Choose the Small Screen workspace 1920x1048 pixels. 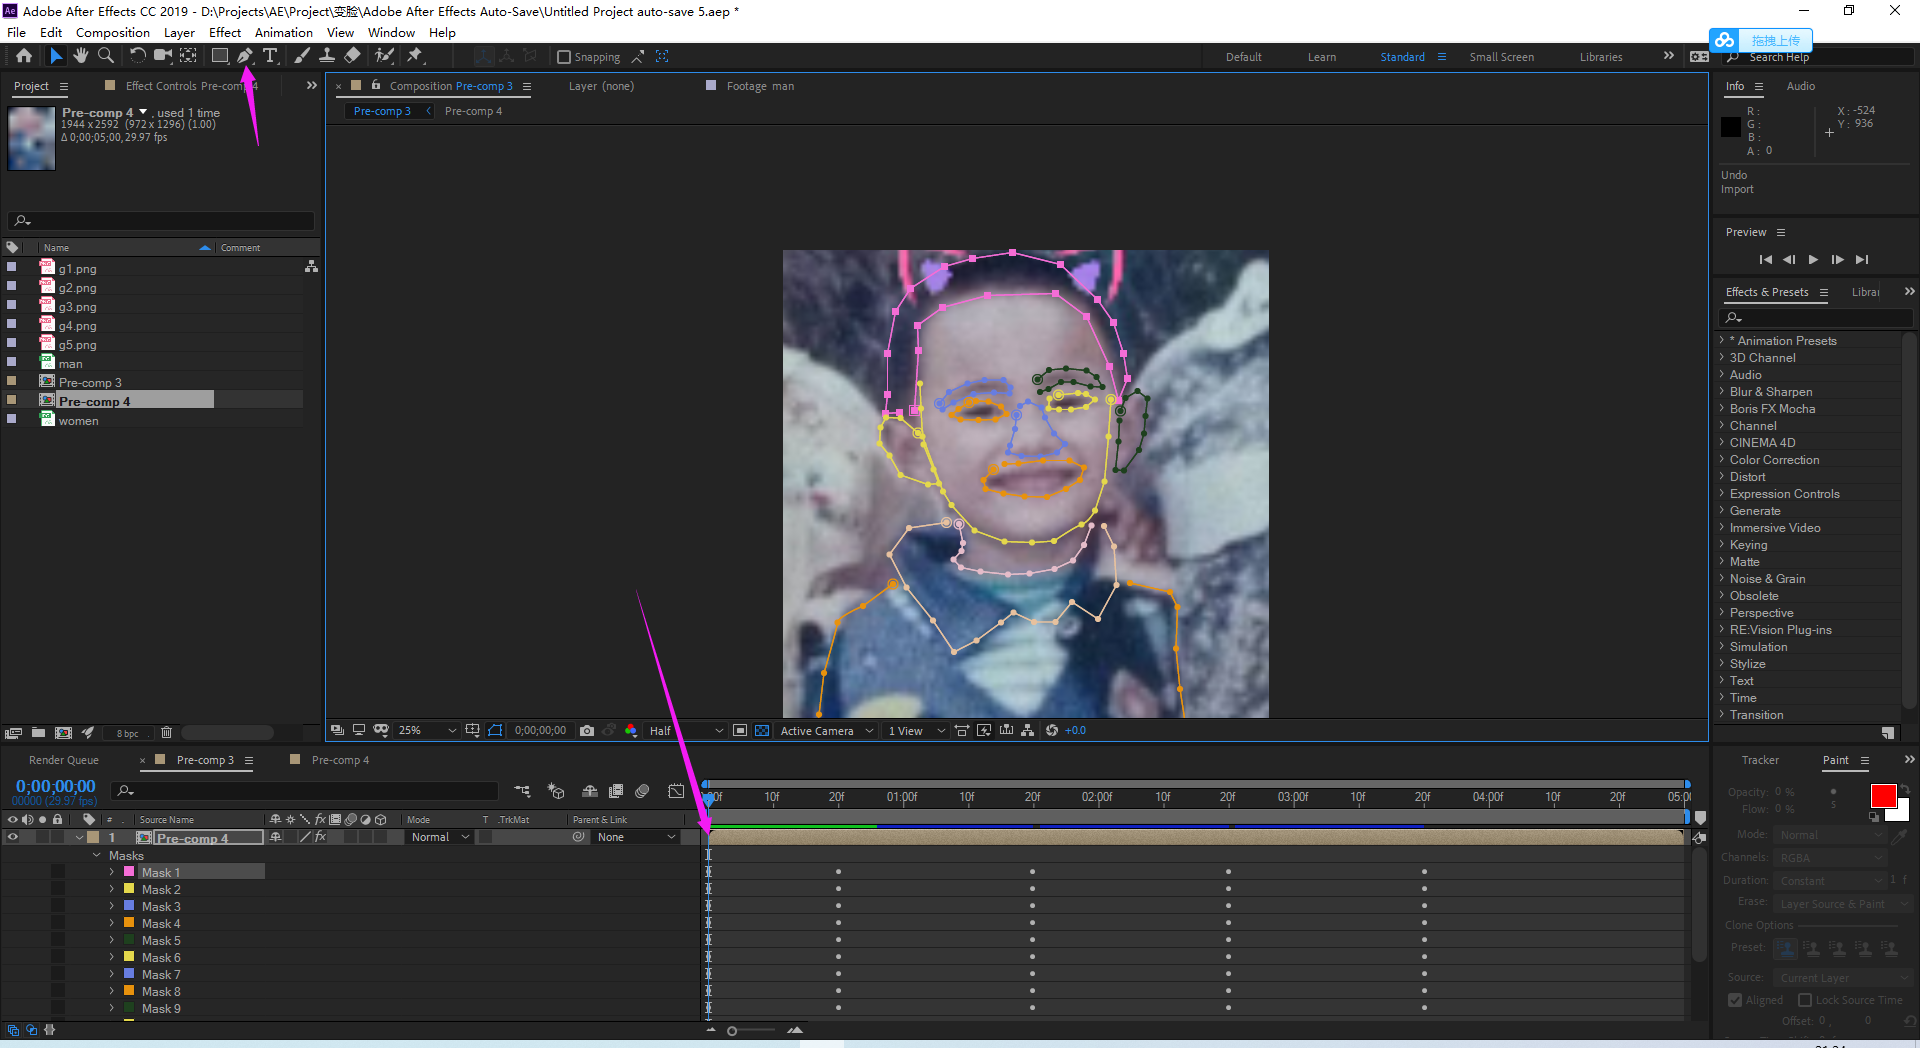pos(1501,57)
